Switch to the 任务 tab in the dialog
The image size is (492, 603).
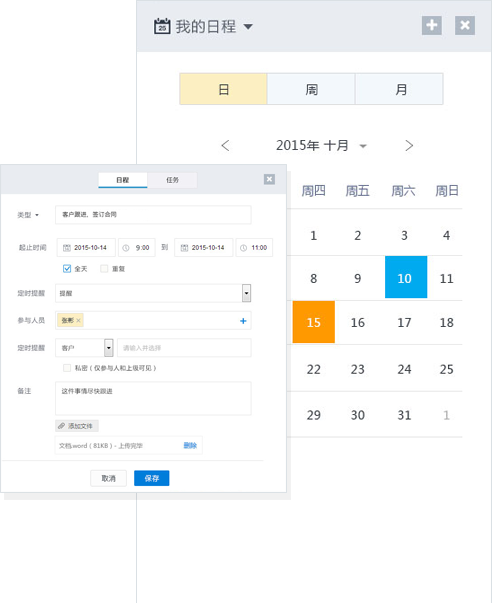click(x=172, y=180)
